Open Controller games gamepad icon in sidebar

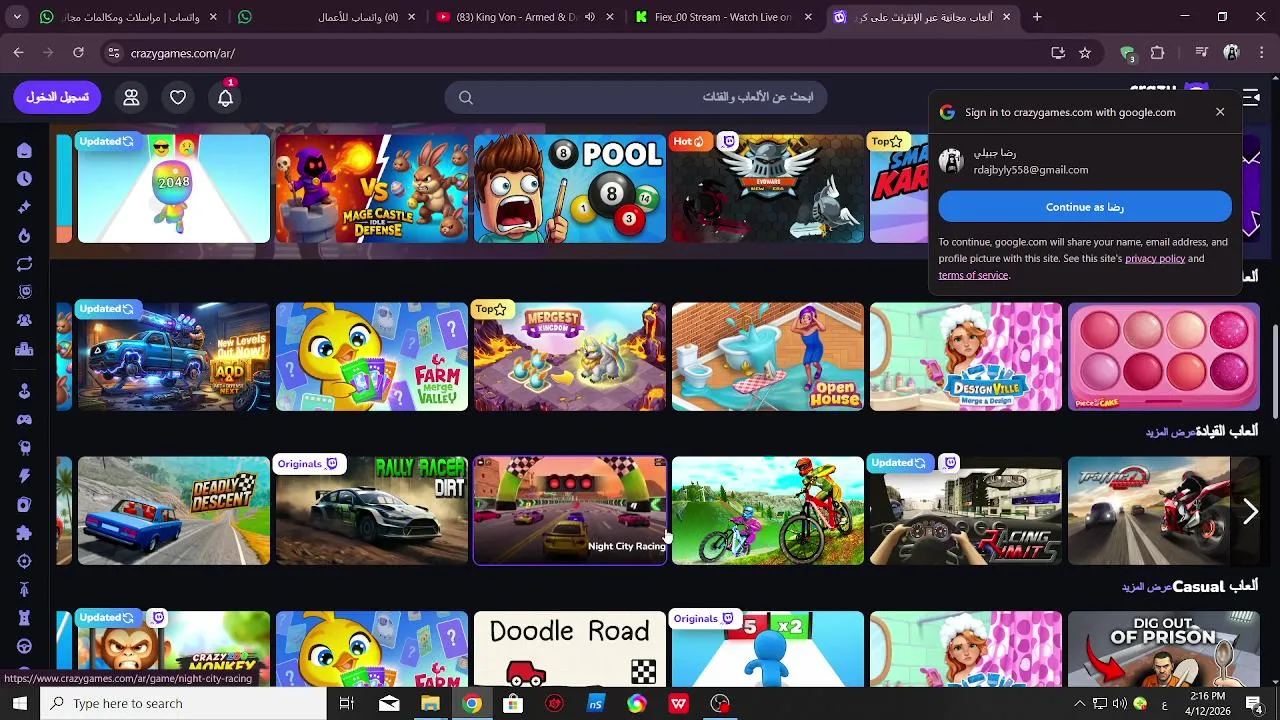[x=24, y=420]
